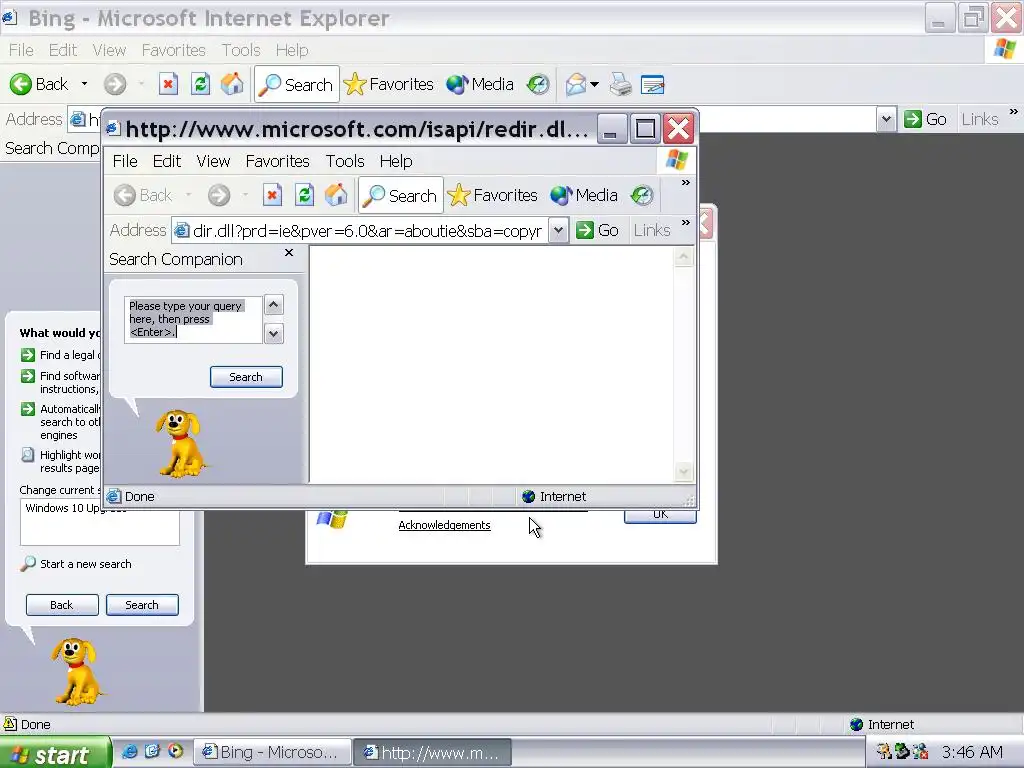The image size is (1024, 768).
Task: Click the query box scroll up arrow
Action: pyautogui.click(x=274, y=304)
